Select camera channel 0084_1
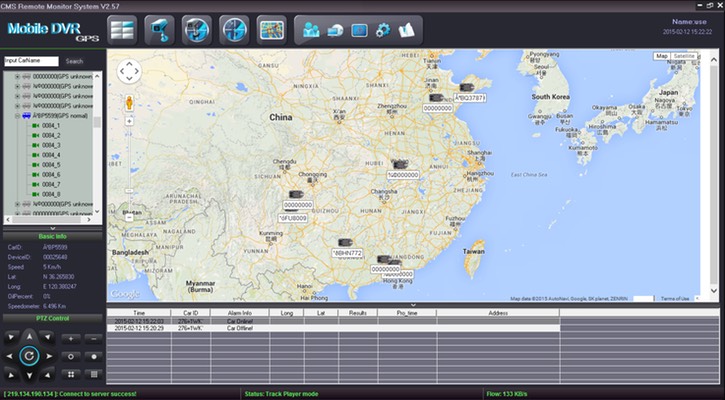Image resolution: width=725 pixels, height=400 pixels. pyautogui.click(x=51, y=125)
